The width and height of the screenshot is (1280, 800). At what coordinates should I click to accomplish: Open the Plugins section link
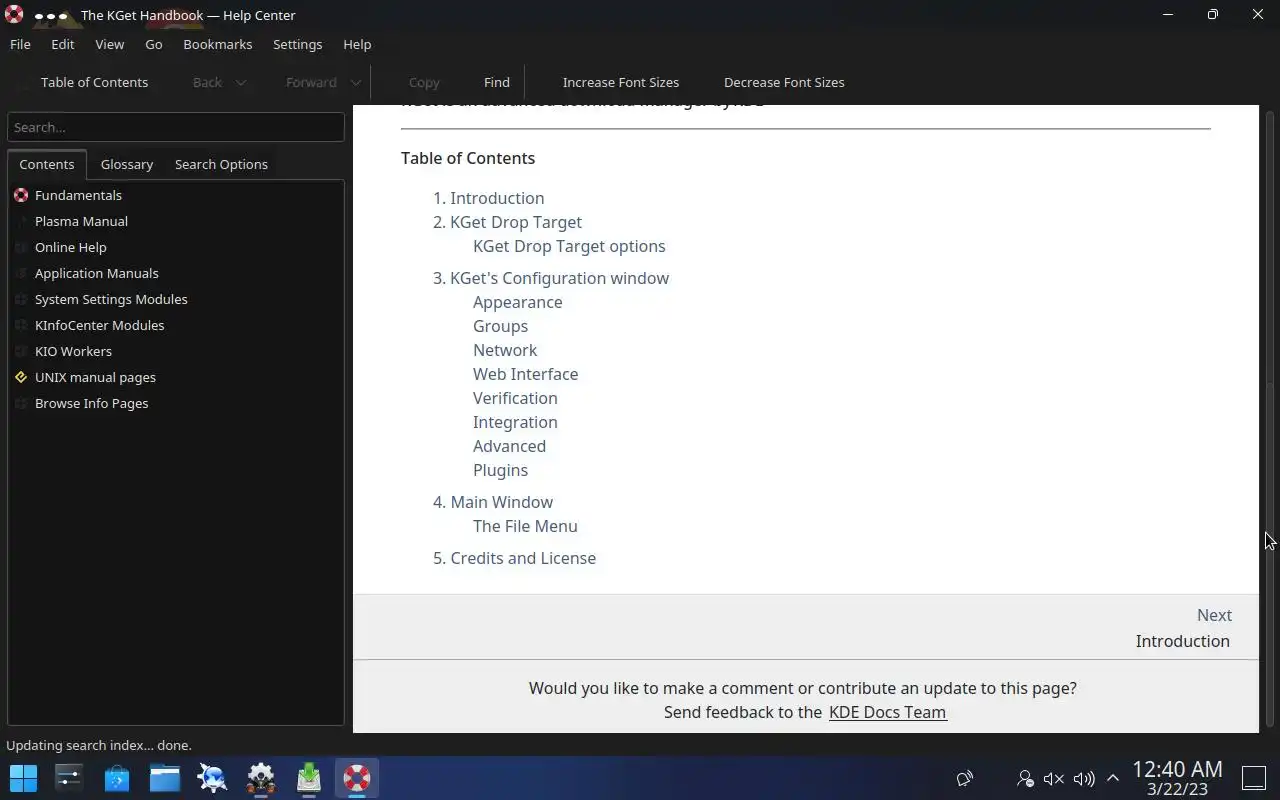(x=500, y=470)
